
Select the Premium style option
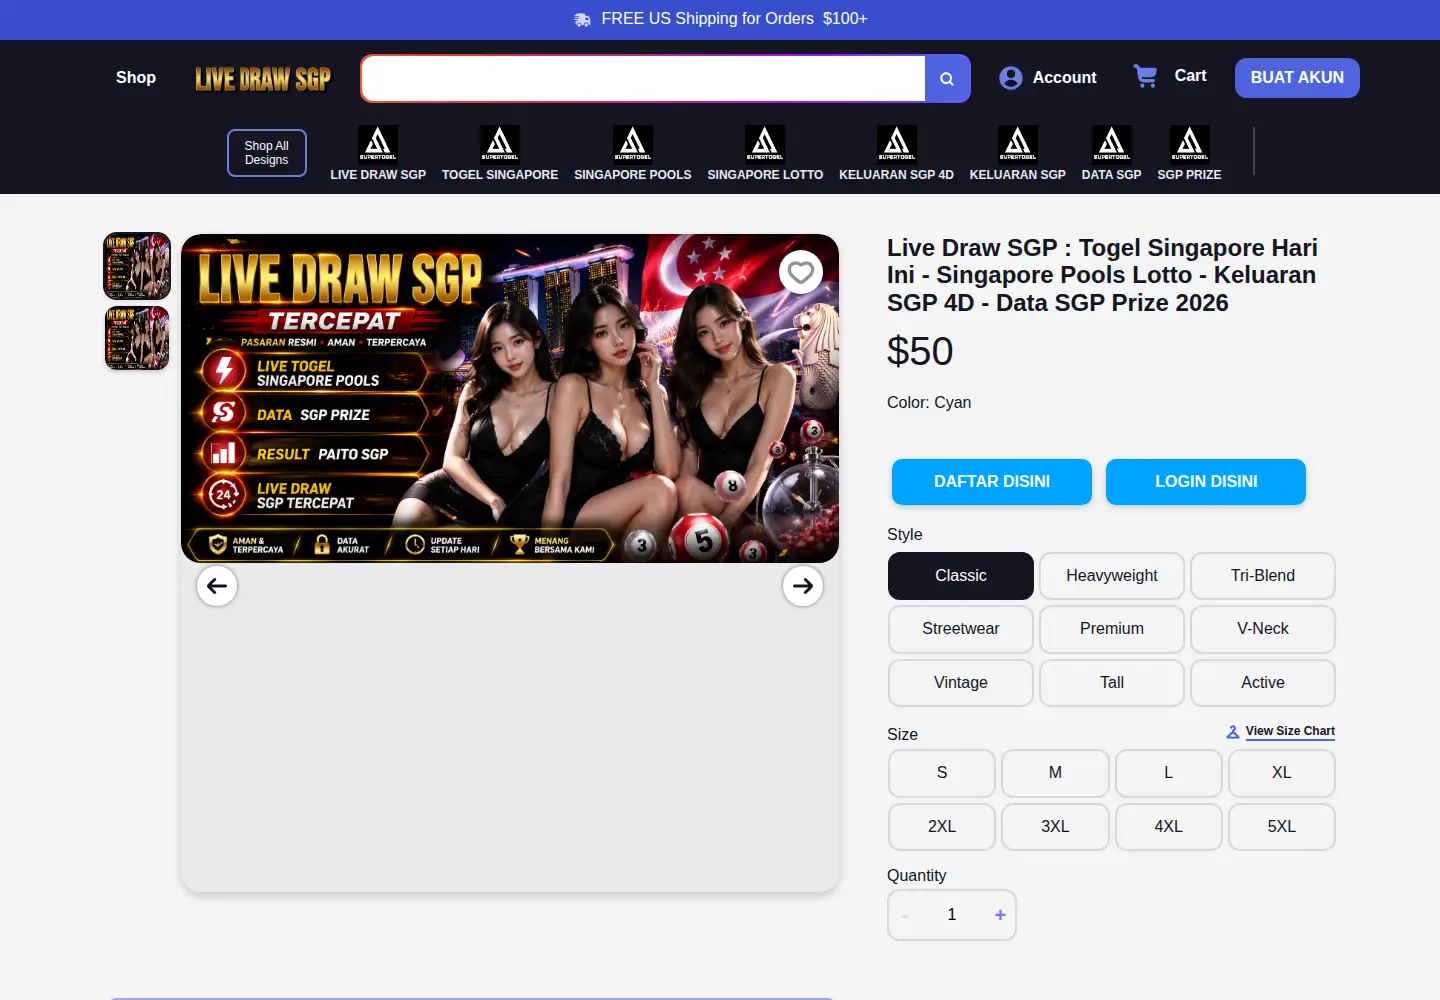click(x=1112, y=629)
